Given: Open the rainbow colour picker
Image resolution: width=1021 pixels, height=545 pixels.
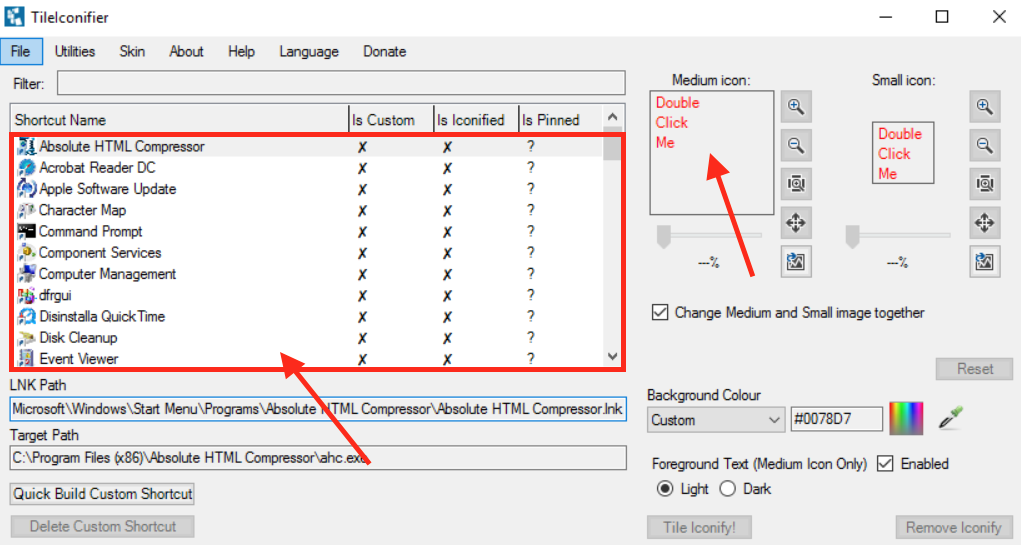Looking at the screenshot, I should click(906, 419).
